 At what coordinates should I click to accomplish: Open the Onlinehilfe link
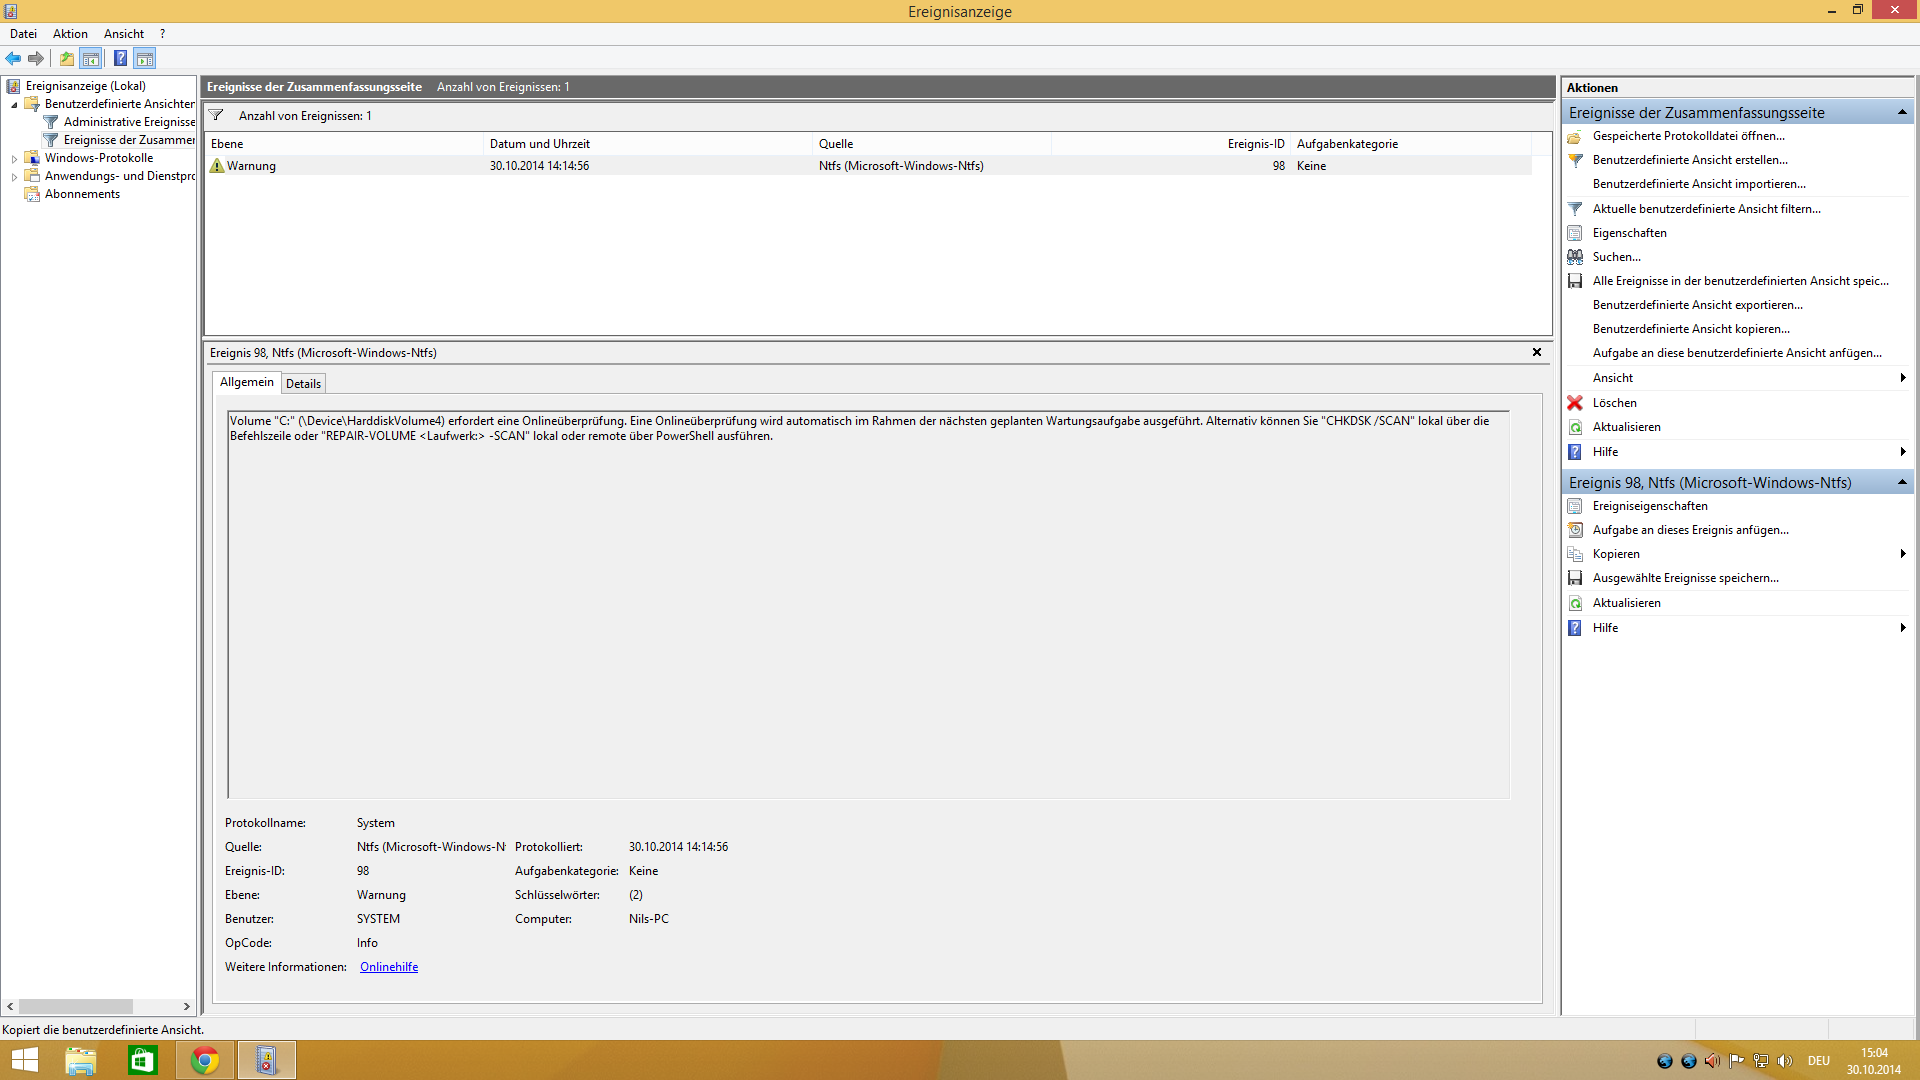tap(388, 967)
